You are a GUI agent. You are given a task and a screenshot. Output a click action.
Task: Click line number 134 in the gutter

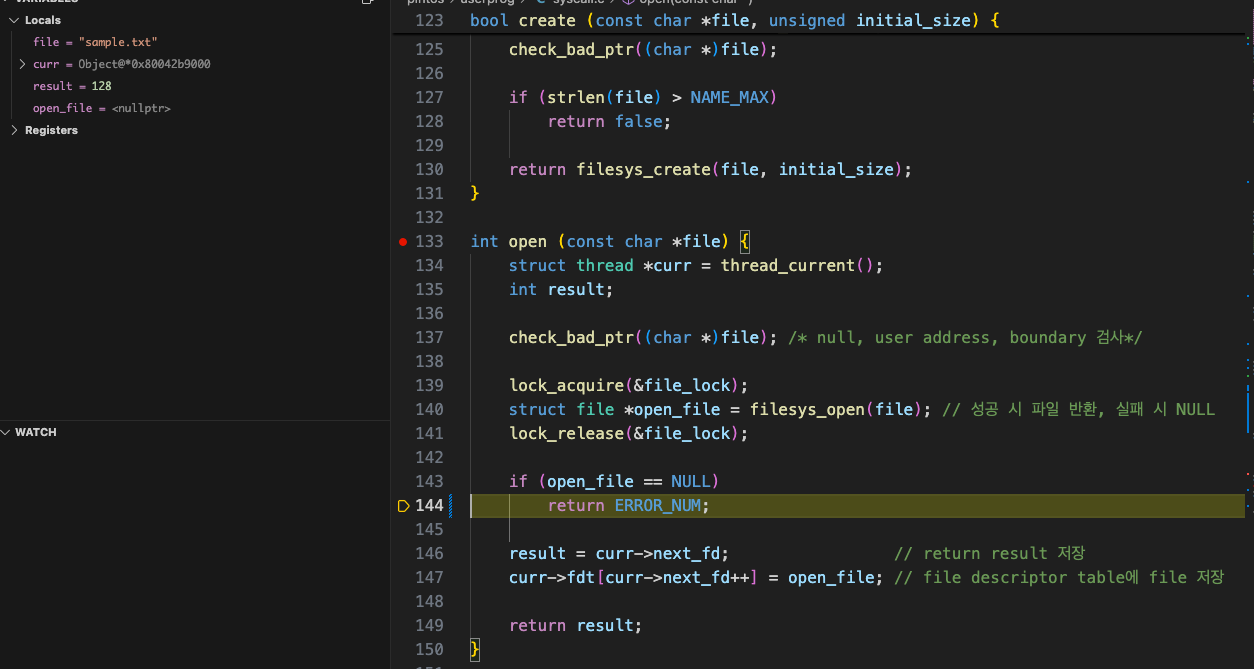tap(428, 265)
